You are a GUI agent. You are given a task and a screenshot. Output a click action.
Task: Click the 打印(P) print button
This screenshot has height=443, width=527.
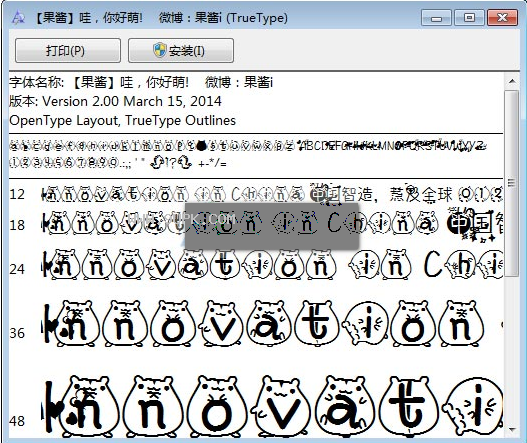pos(68,51)
